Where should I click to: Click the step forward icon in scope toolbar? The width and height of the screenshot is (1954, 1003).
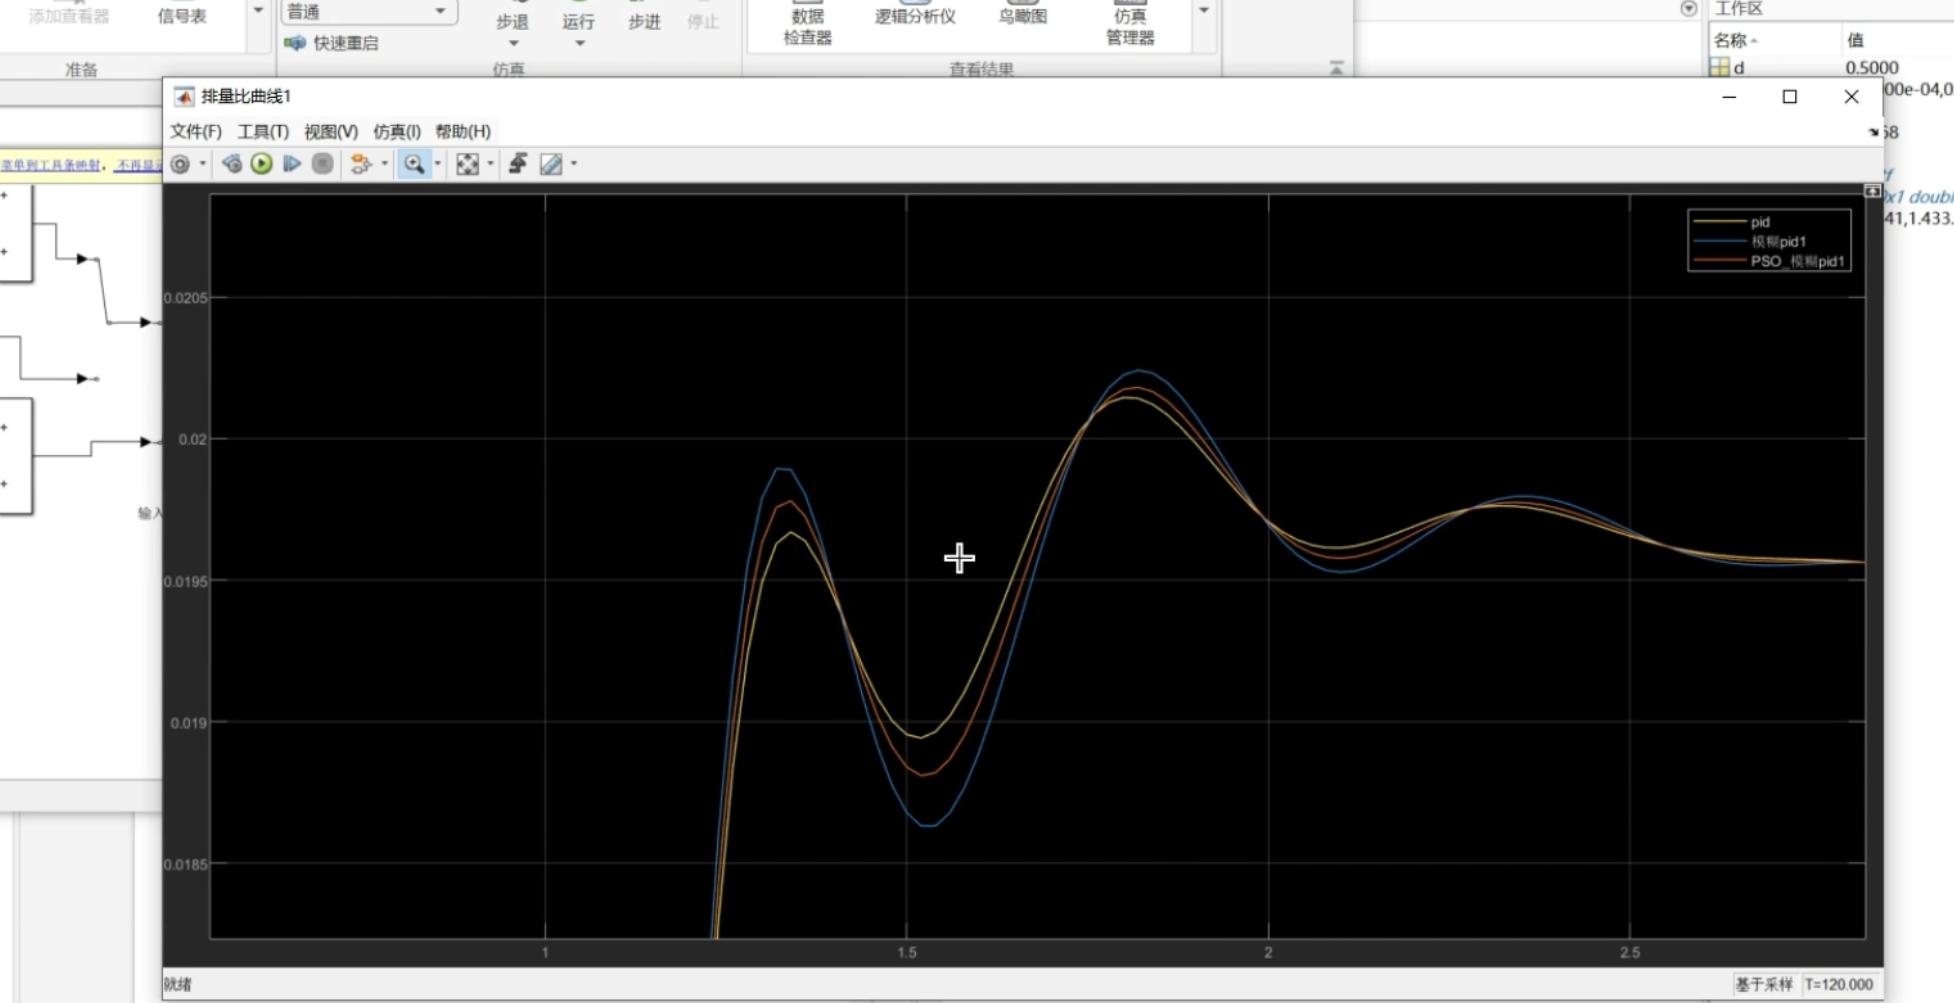291,164
